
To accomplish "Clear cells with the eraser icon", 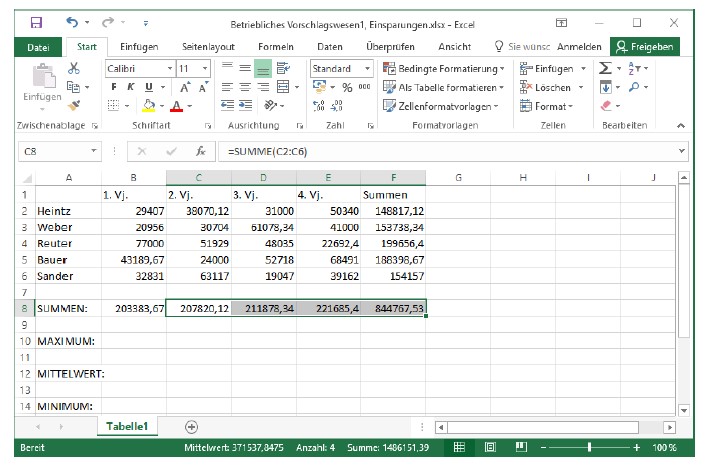I will (x=606, y=106).
